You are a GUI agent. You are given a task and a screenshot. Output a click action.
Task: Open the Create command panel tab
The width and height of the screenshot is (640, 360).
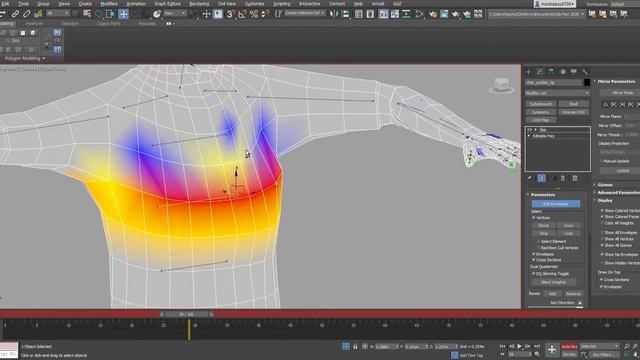click(529, 72)
